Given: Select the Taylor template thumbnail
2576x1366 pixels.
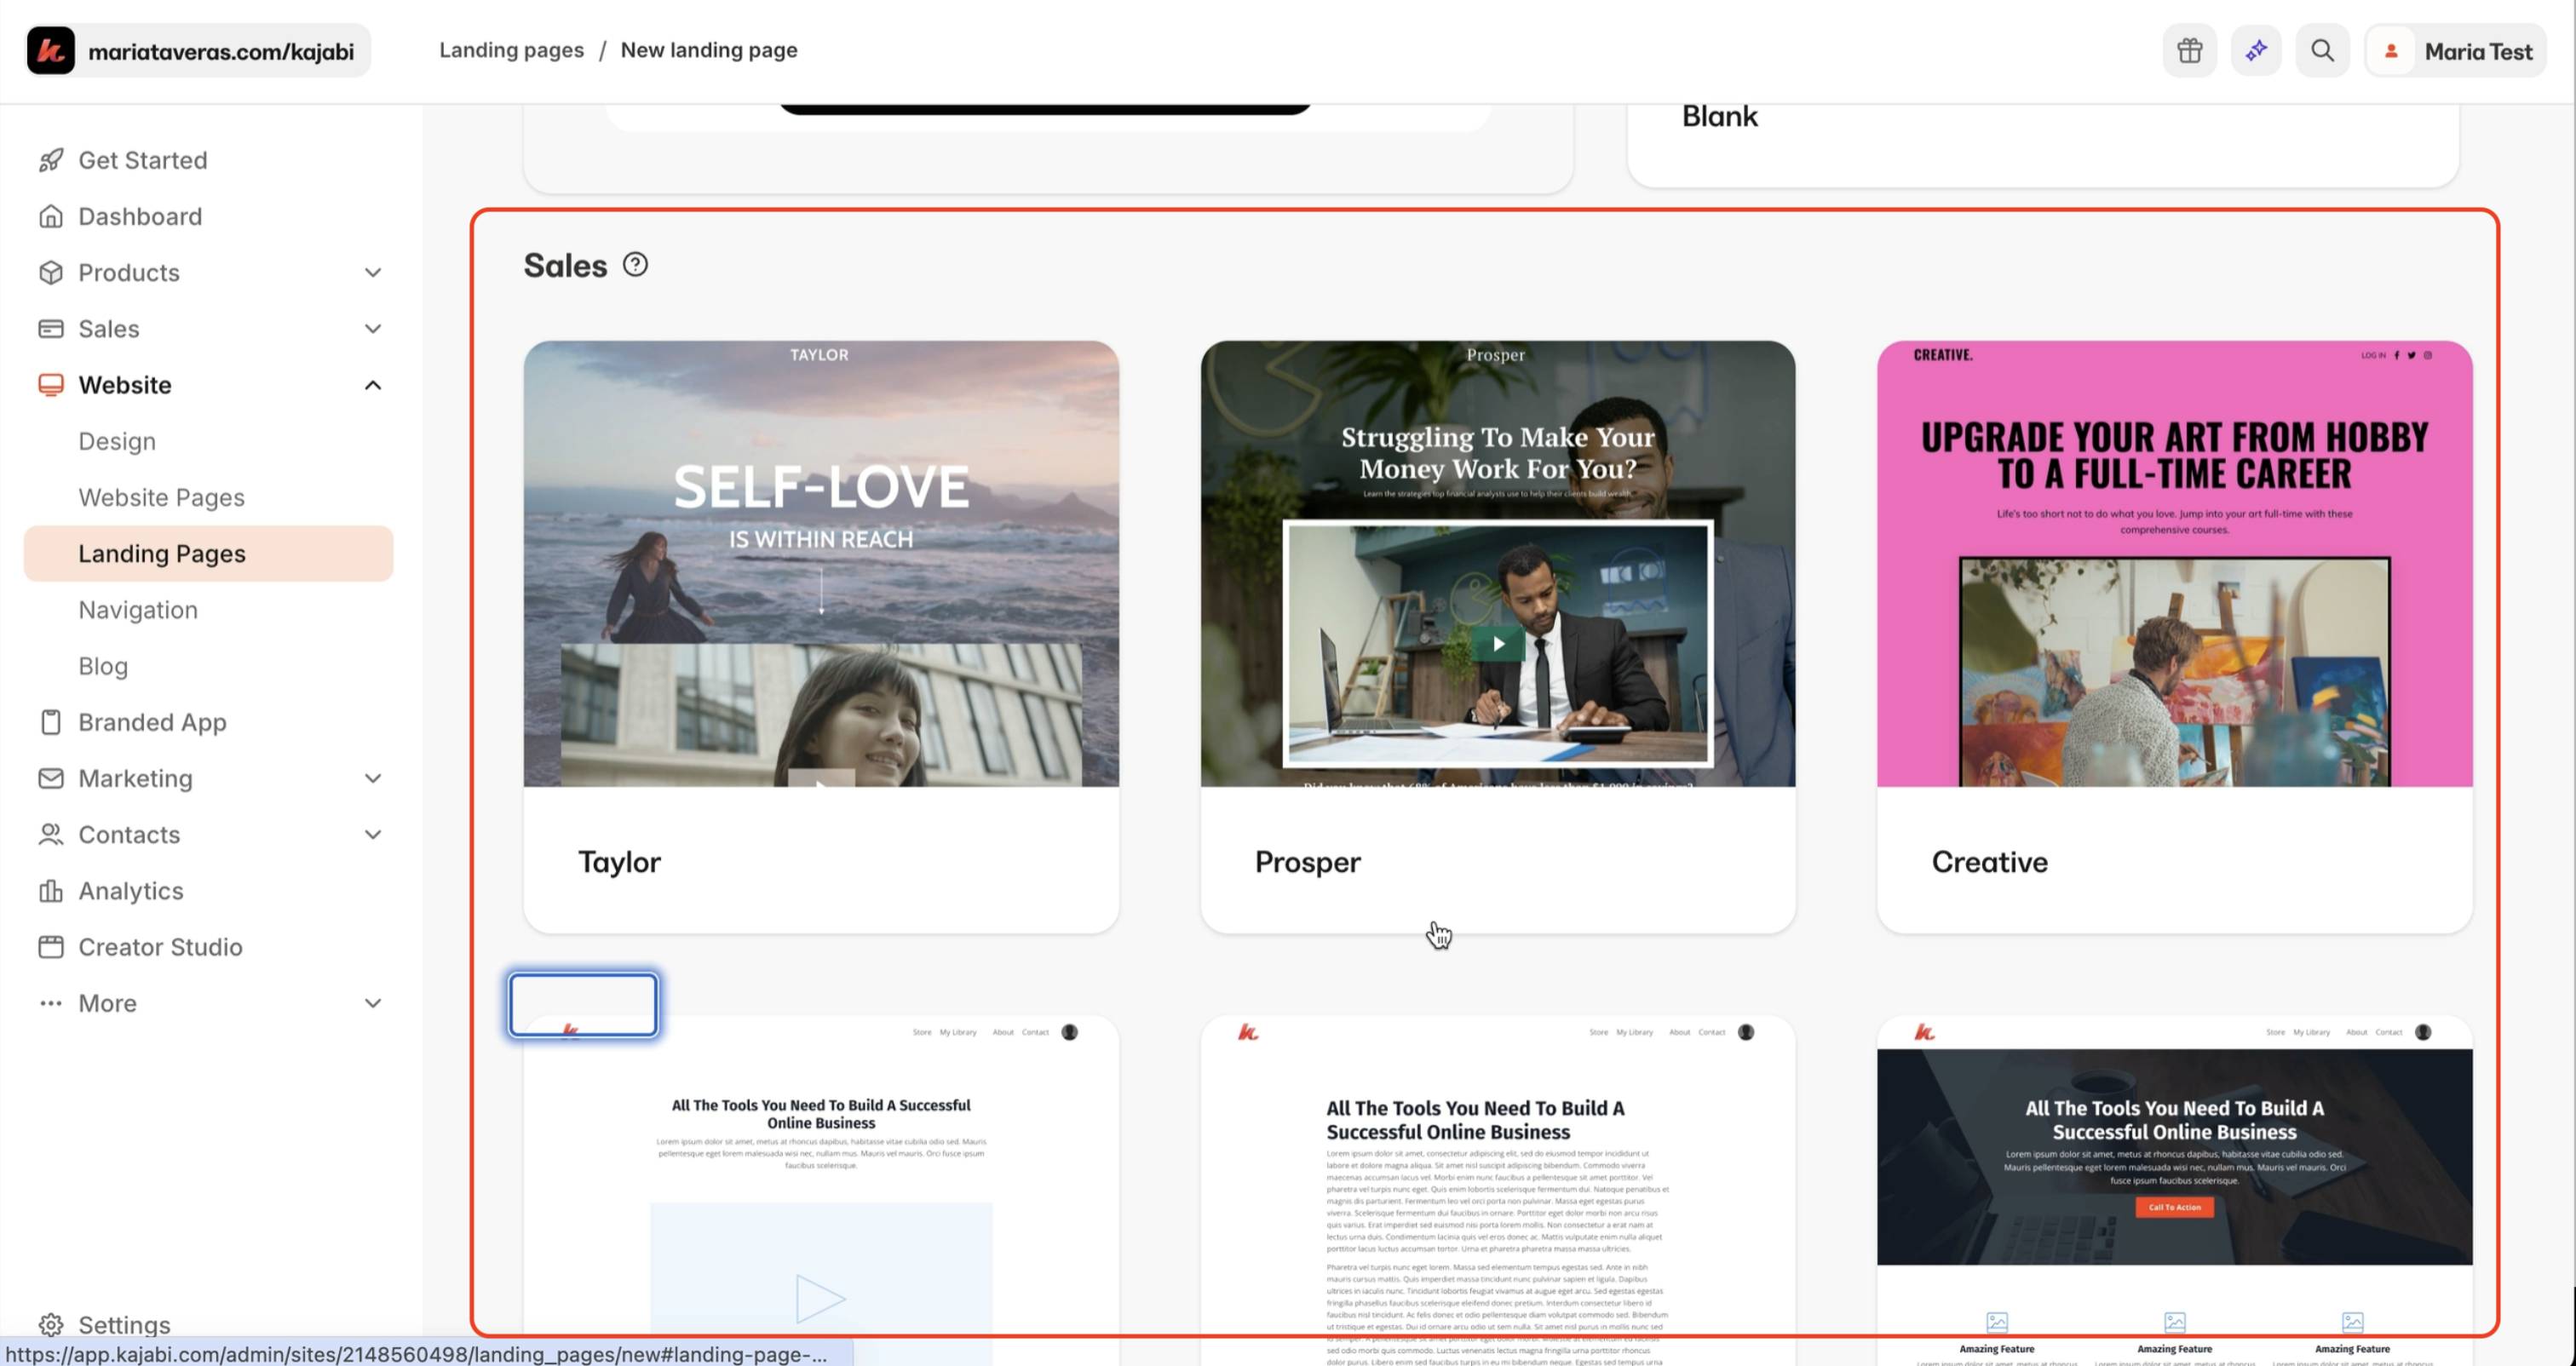Looking at the screenshot, I should [x=821, y=564].
